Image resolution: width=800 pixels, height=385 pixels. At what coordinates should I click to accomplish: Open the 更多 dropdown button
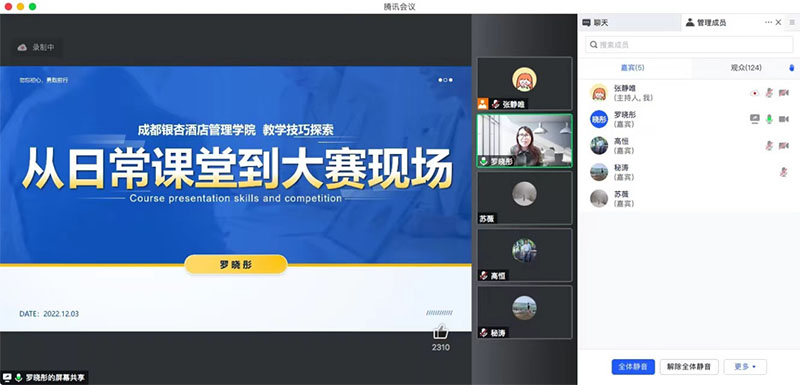point(745,367)
